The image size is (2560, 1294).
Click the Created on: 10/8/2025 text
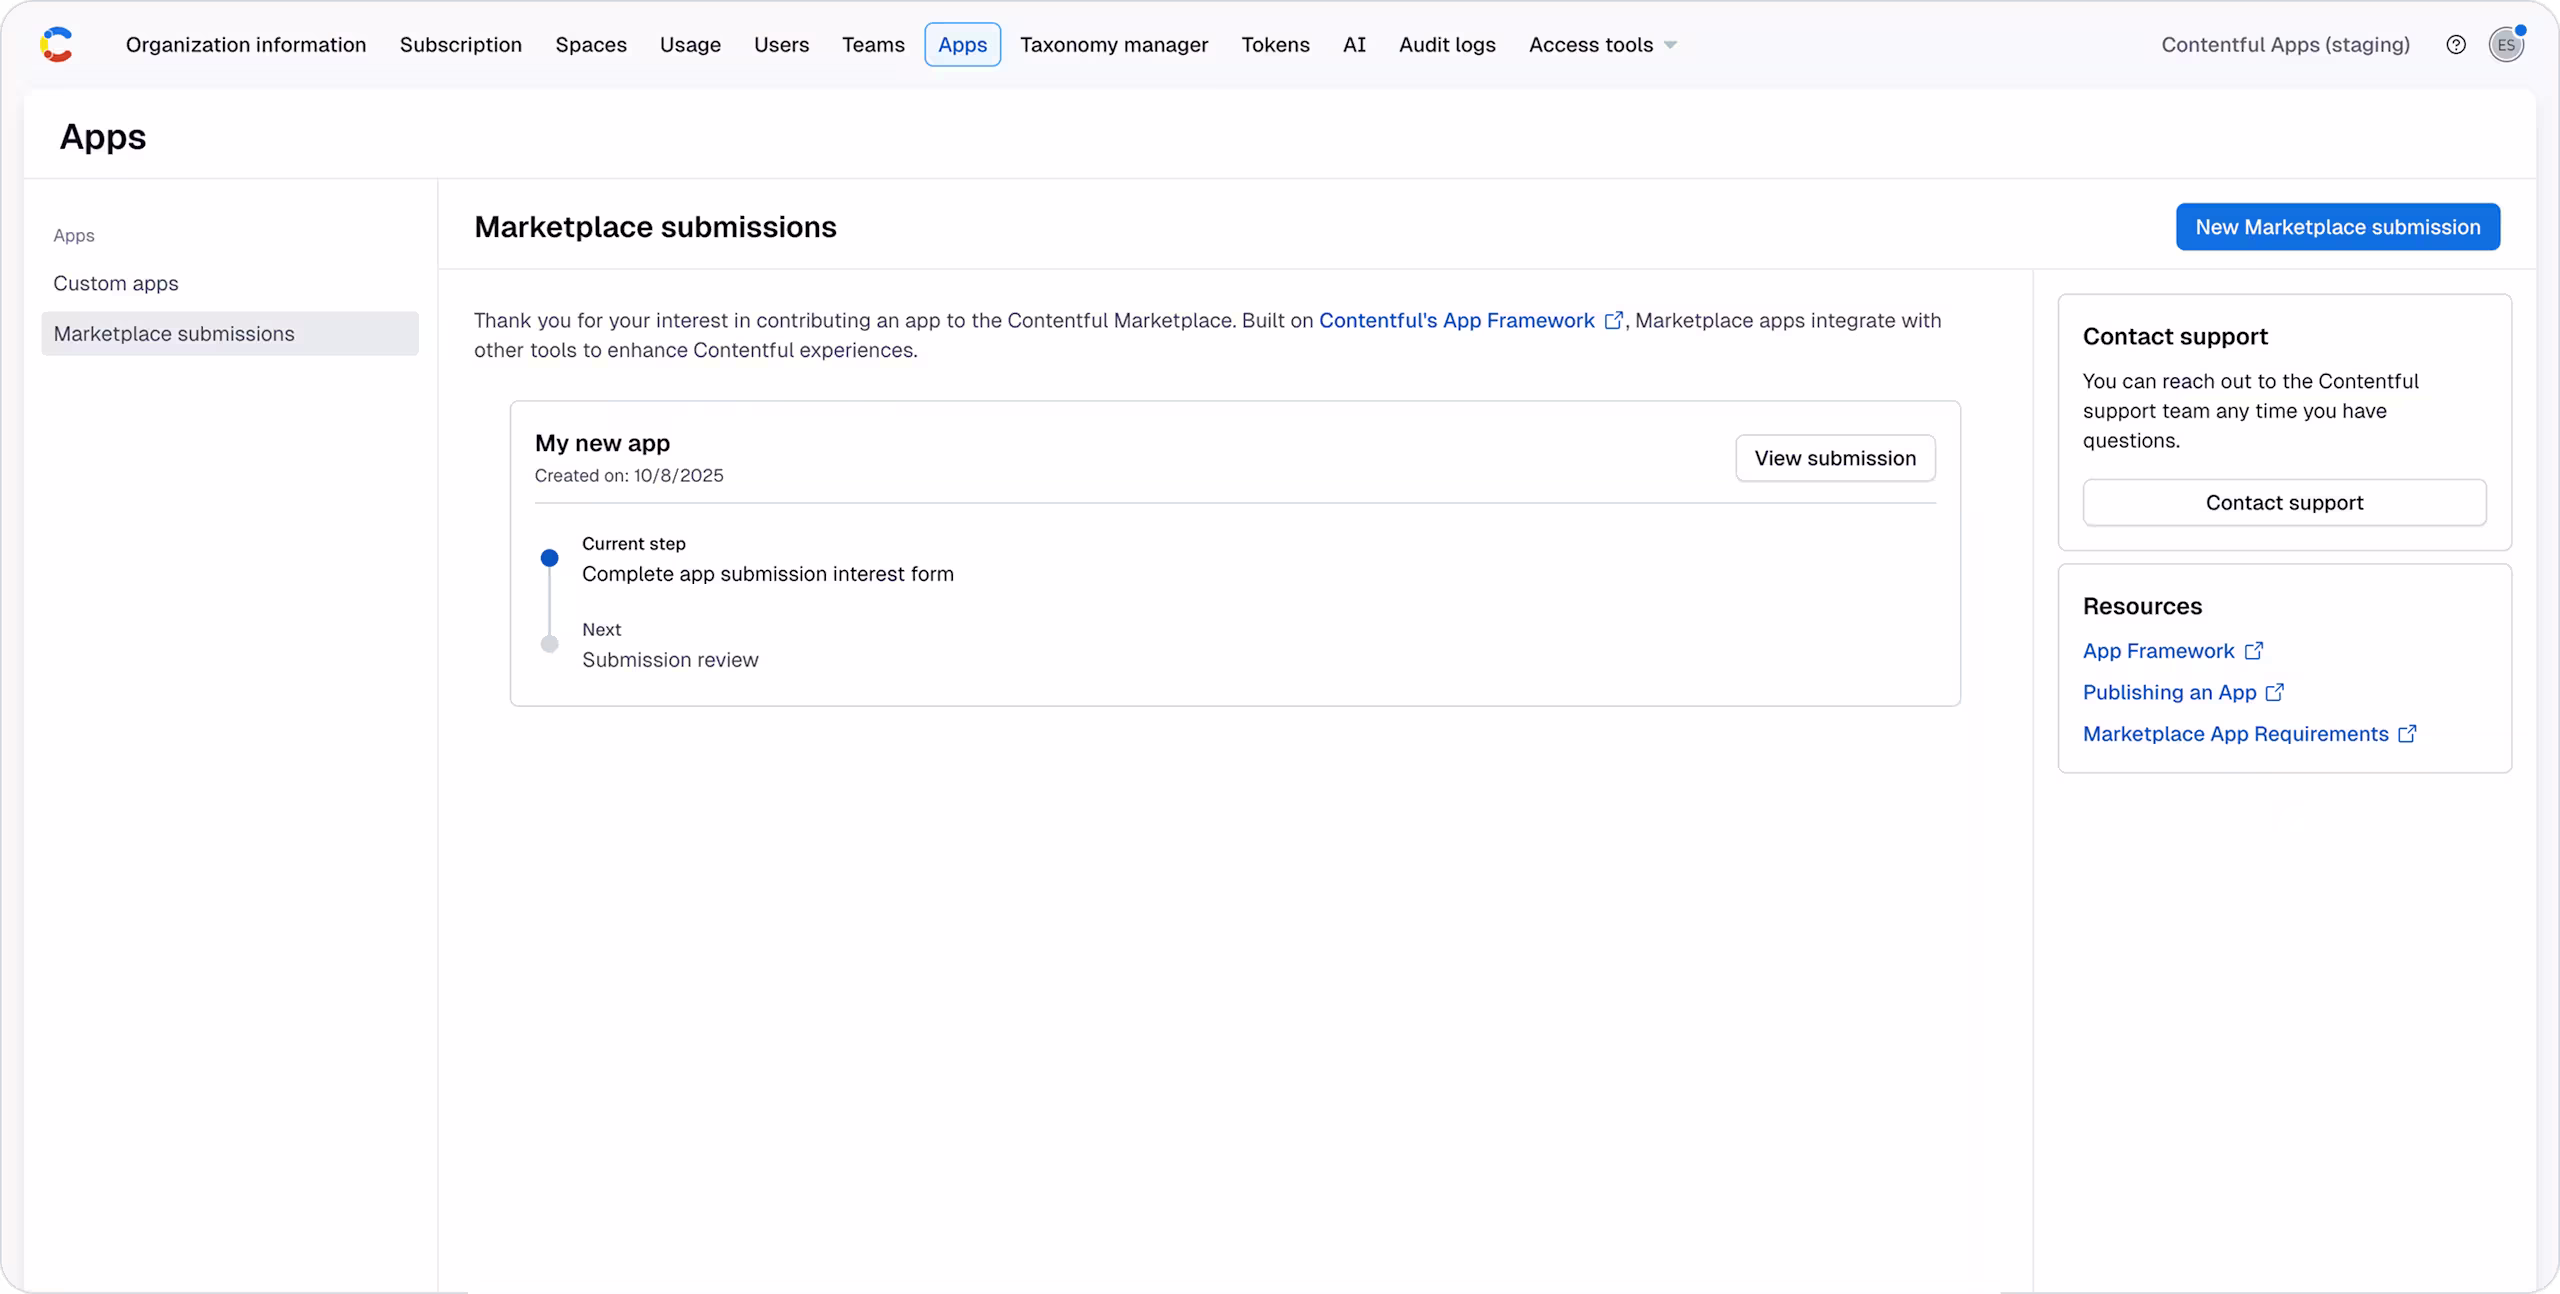point(629,476)
